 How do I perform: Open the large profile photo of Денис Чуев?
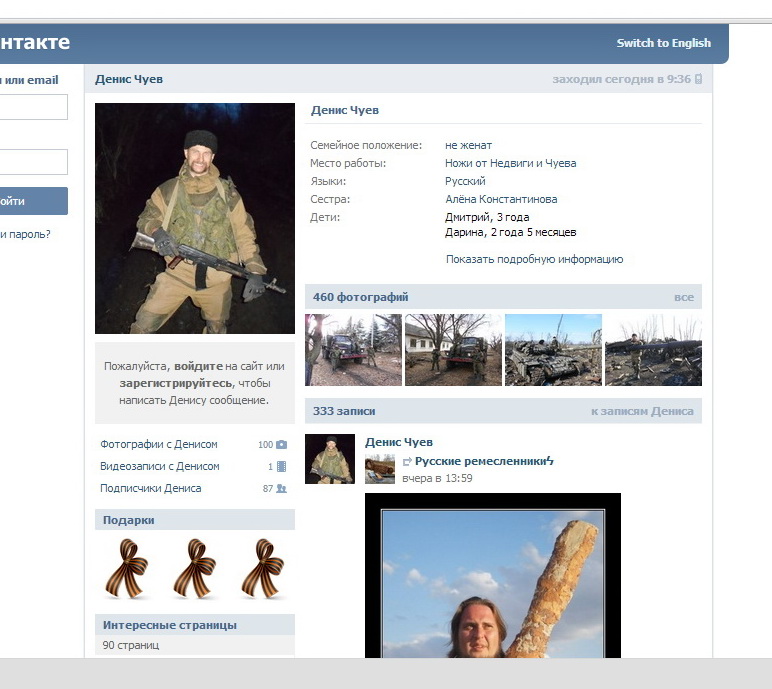(195, 218)
